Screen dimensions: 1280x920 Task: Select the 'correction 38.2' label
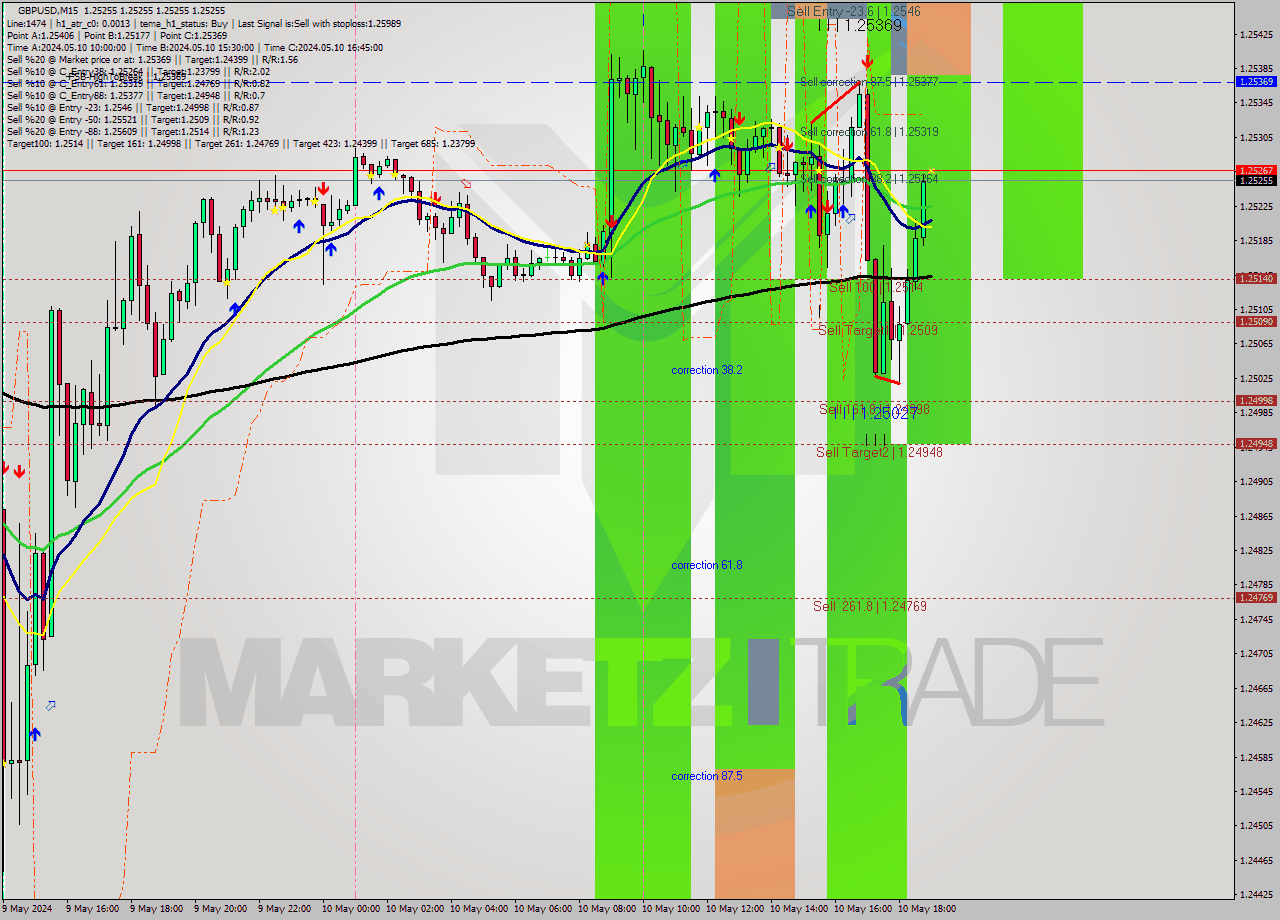click(x=707, y=370)
